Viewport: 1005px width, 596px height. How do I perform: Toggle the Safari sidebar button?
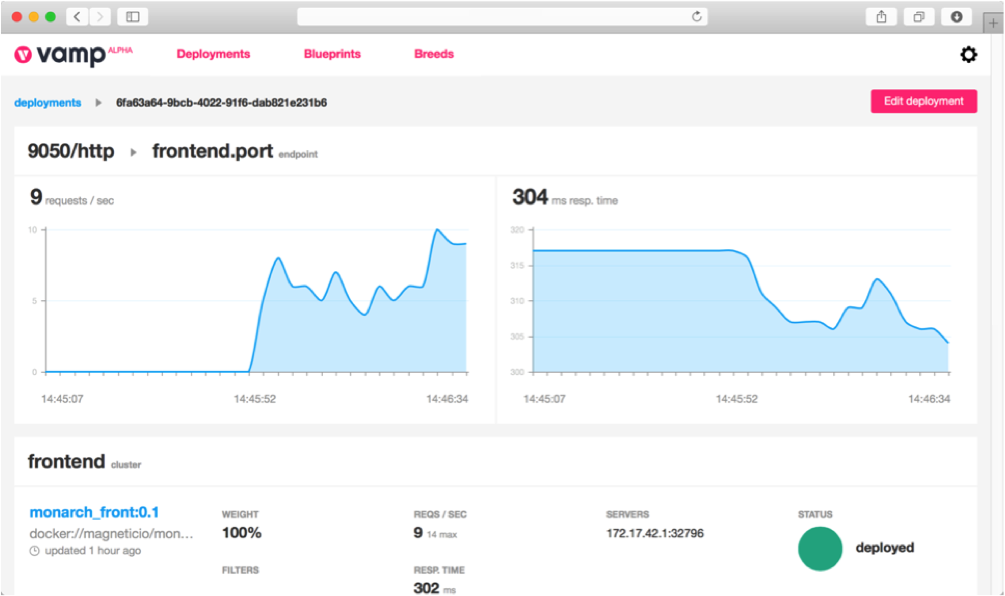tap(131, 17)
